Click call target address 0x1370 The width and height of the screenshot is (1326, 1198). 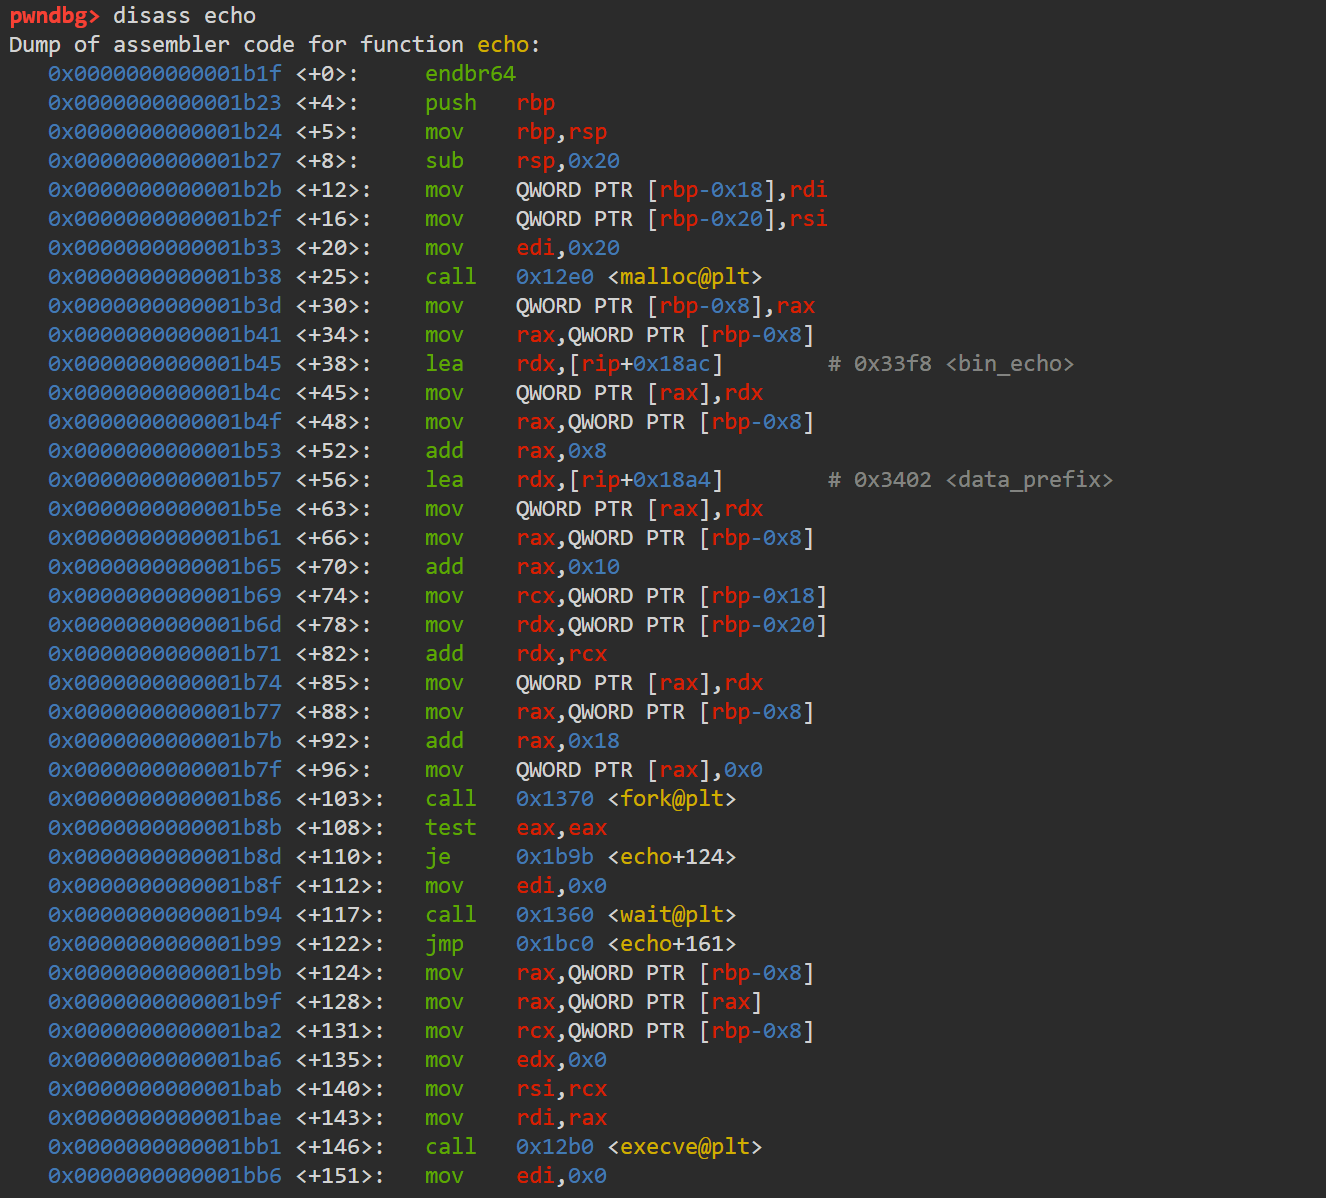tap(555, 799)
